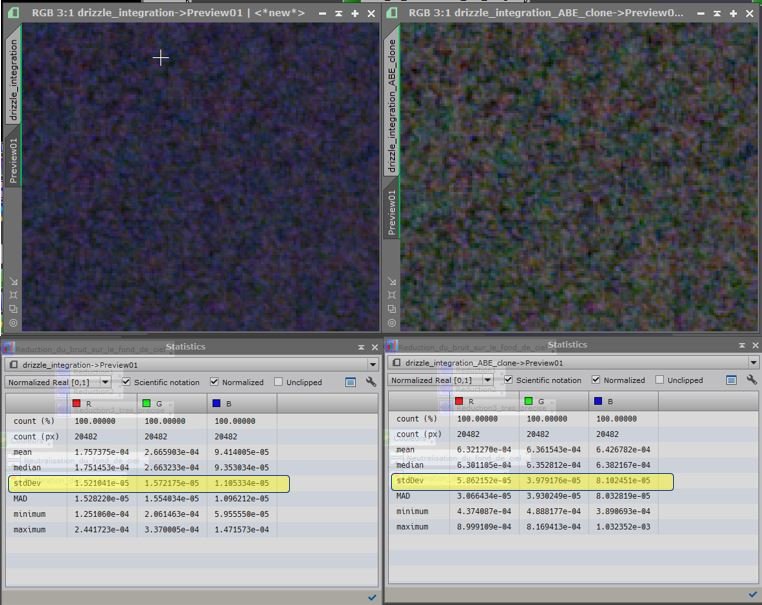The image size is (762, 605).
Task: Open left Statistics panel wrench settings
Action: tap(371, 382)
